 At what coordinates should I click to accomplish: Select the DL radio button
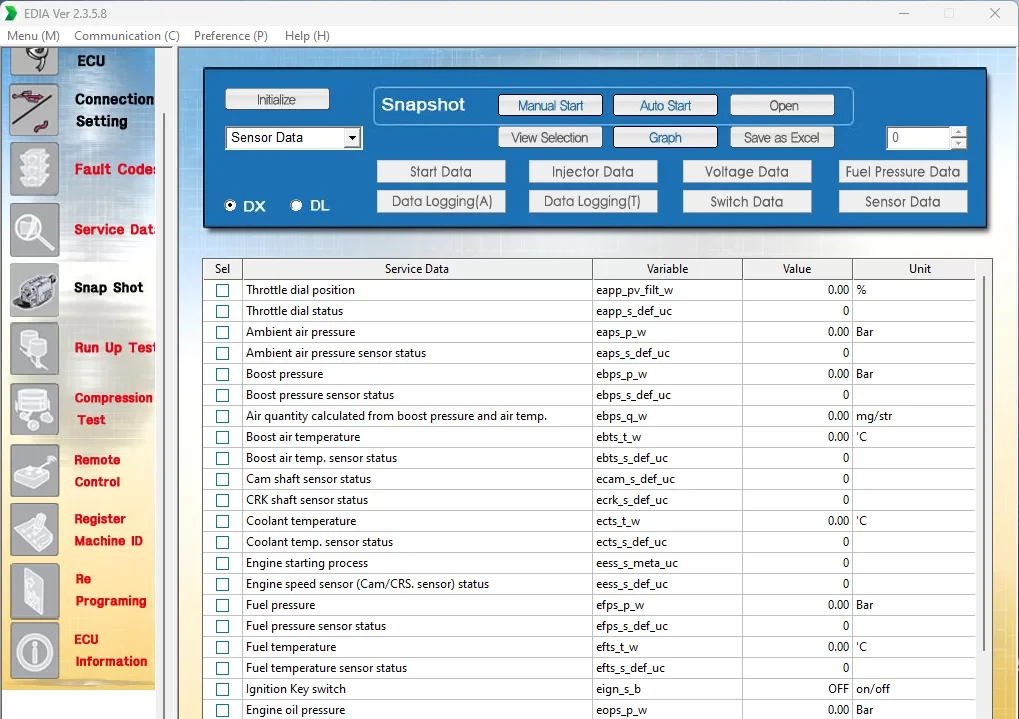click(x=296, y=206)
